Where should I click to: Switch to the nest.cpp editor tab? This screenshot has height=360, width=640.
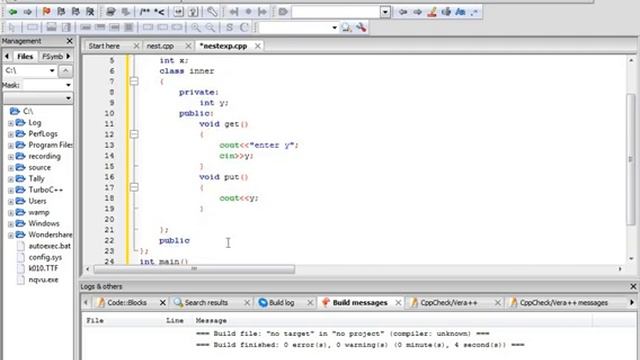click(160, 46)
